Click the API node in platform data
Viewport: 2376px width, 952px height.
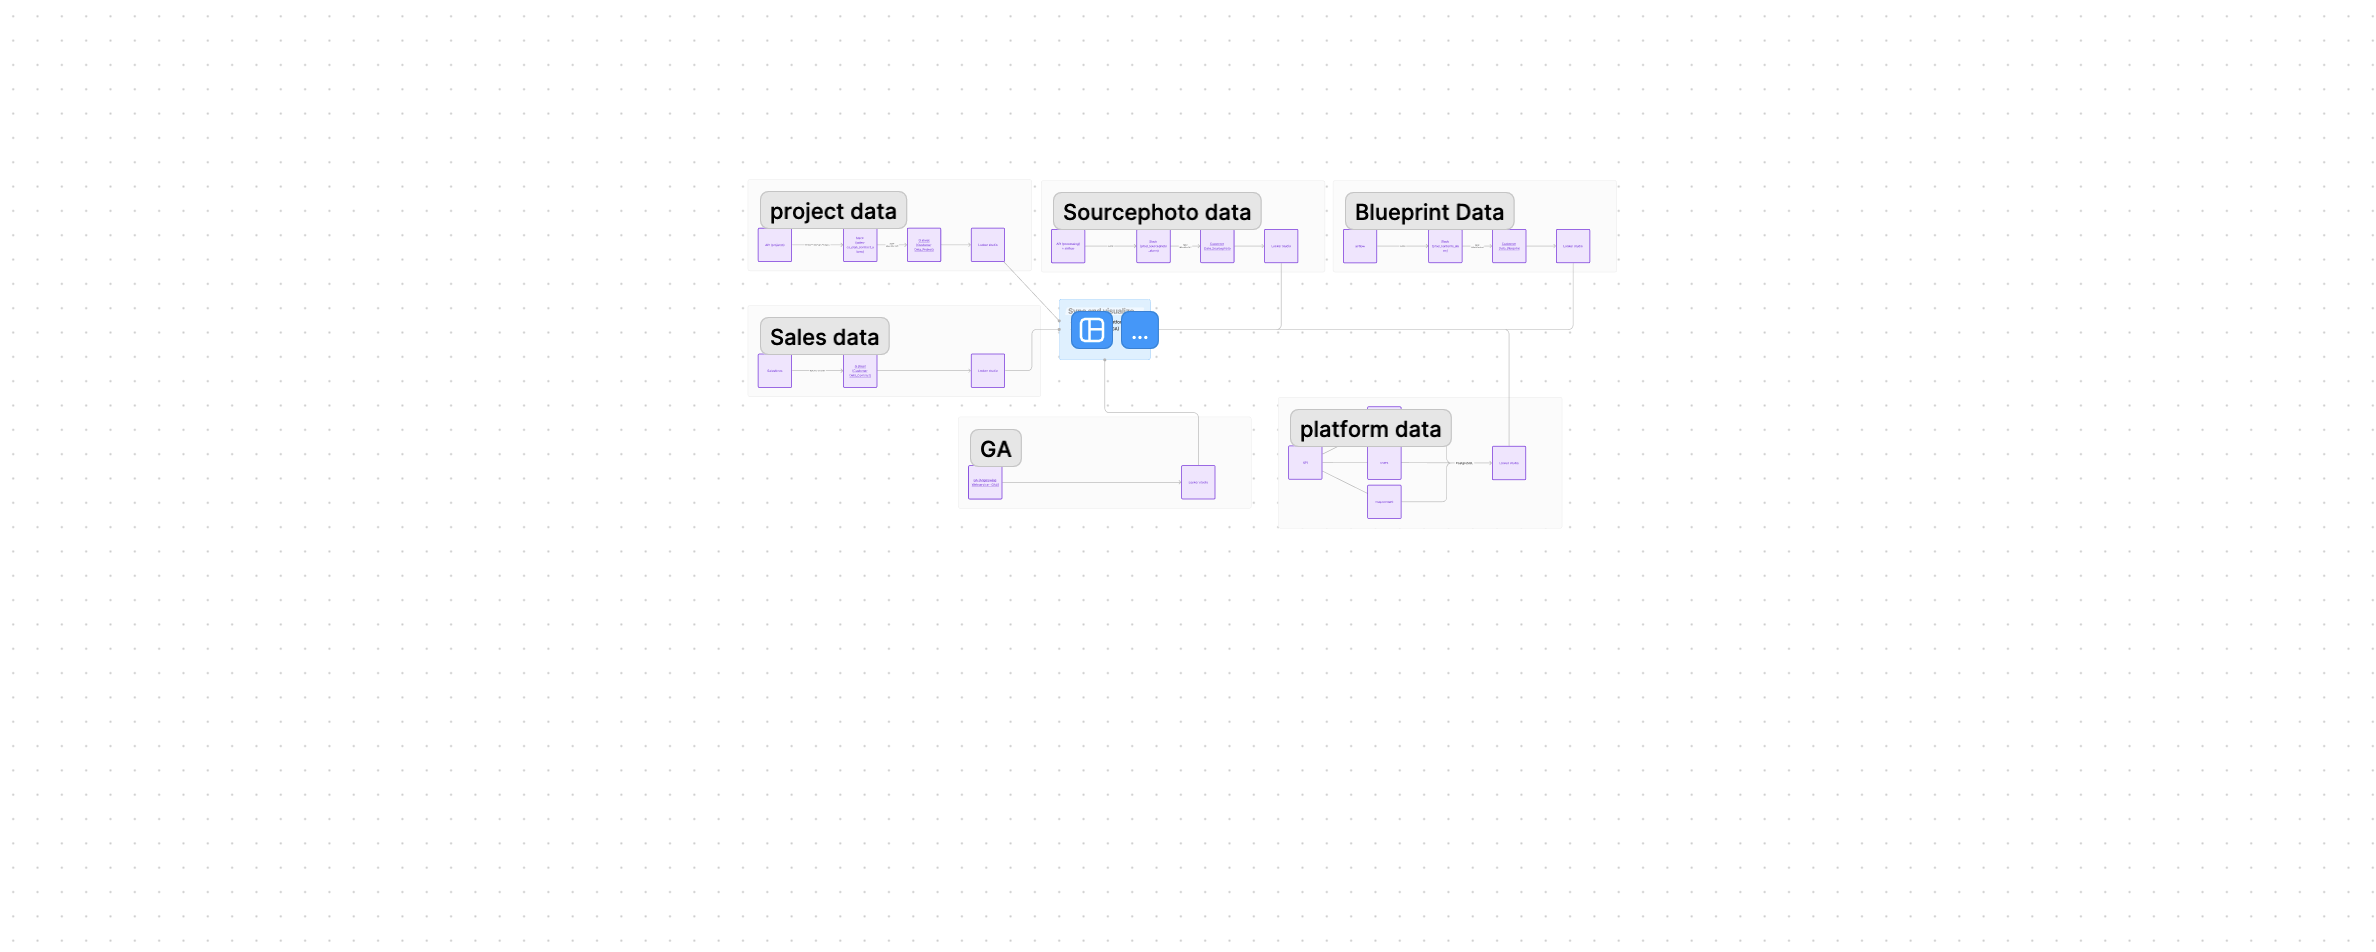click(1305, 463)
